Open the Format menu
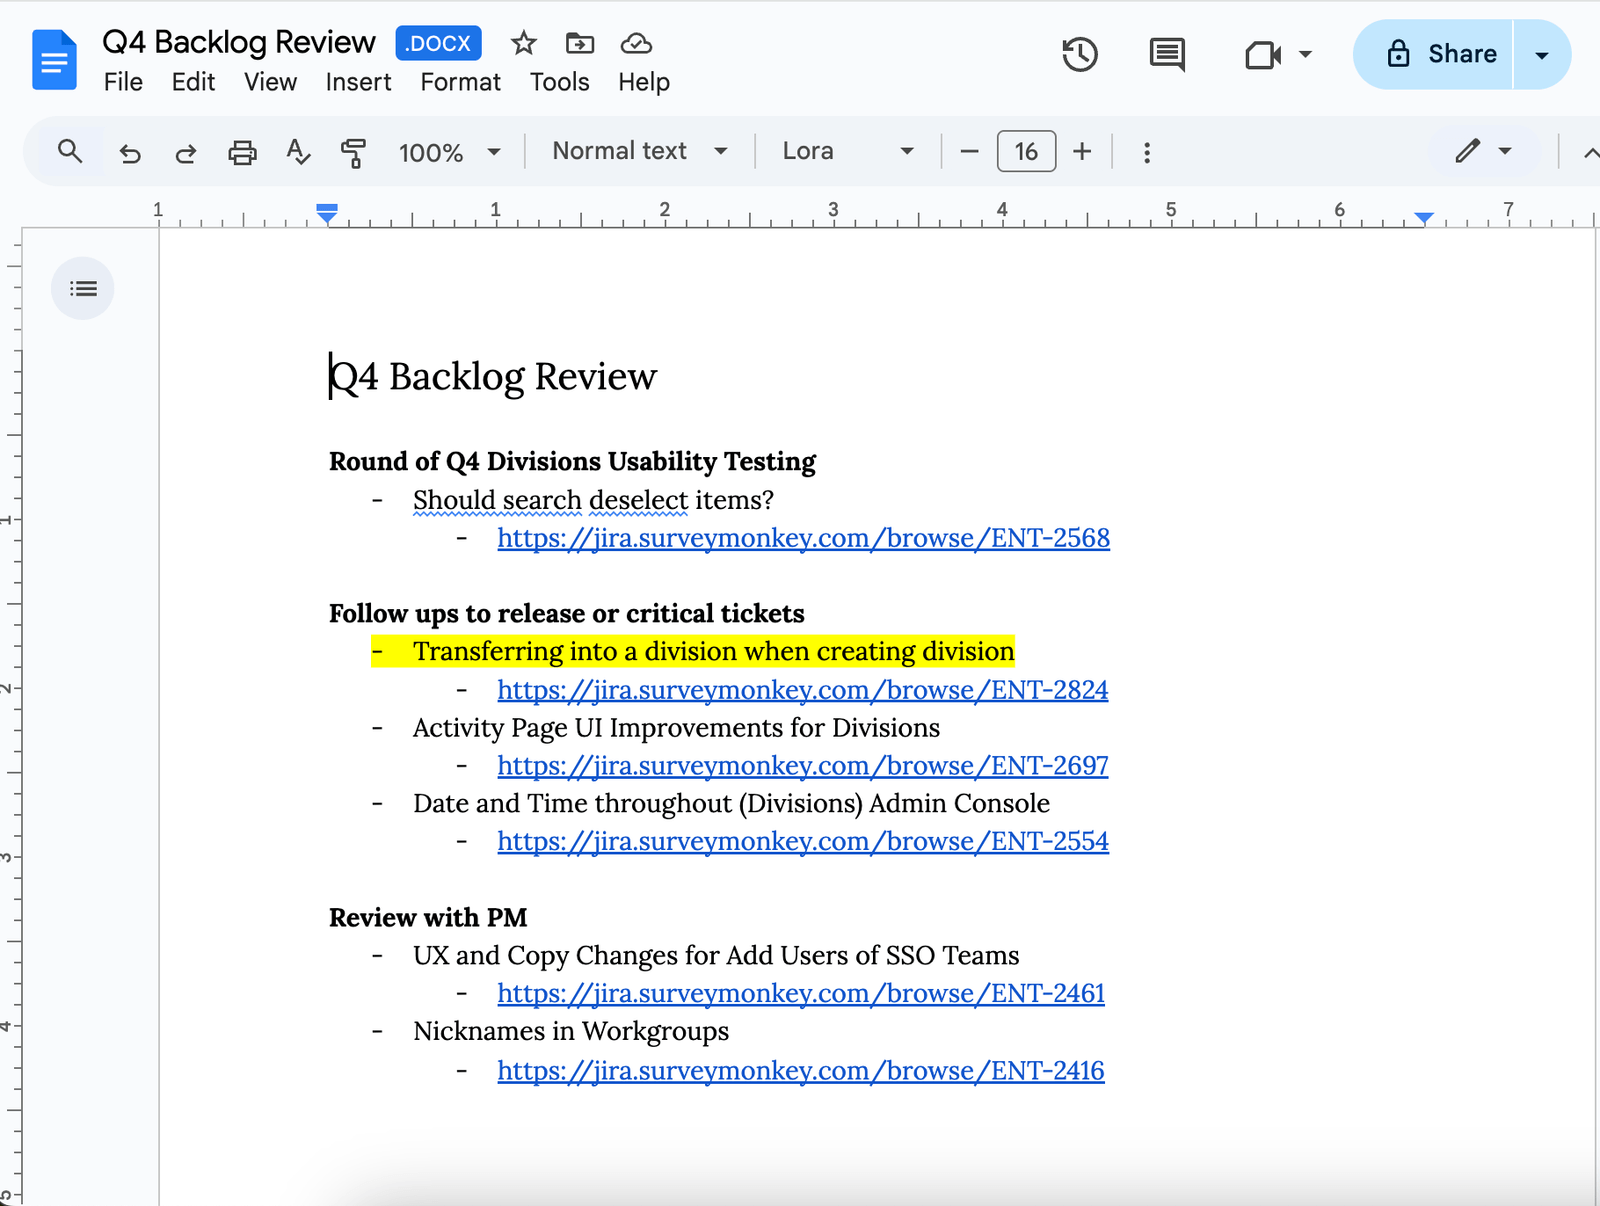The width and height of the screenshot is (1600, 1206). point(459,82)
